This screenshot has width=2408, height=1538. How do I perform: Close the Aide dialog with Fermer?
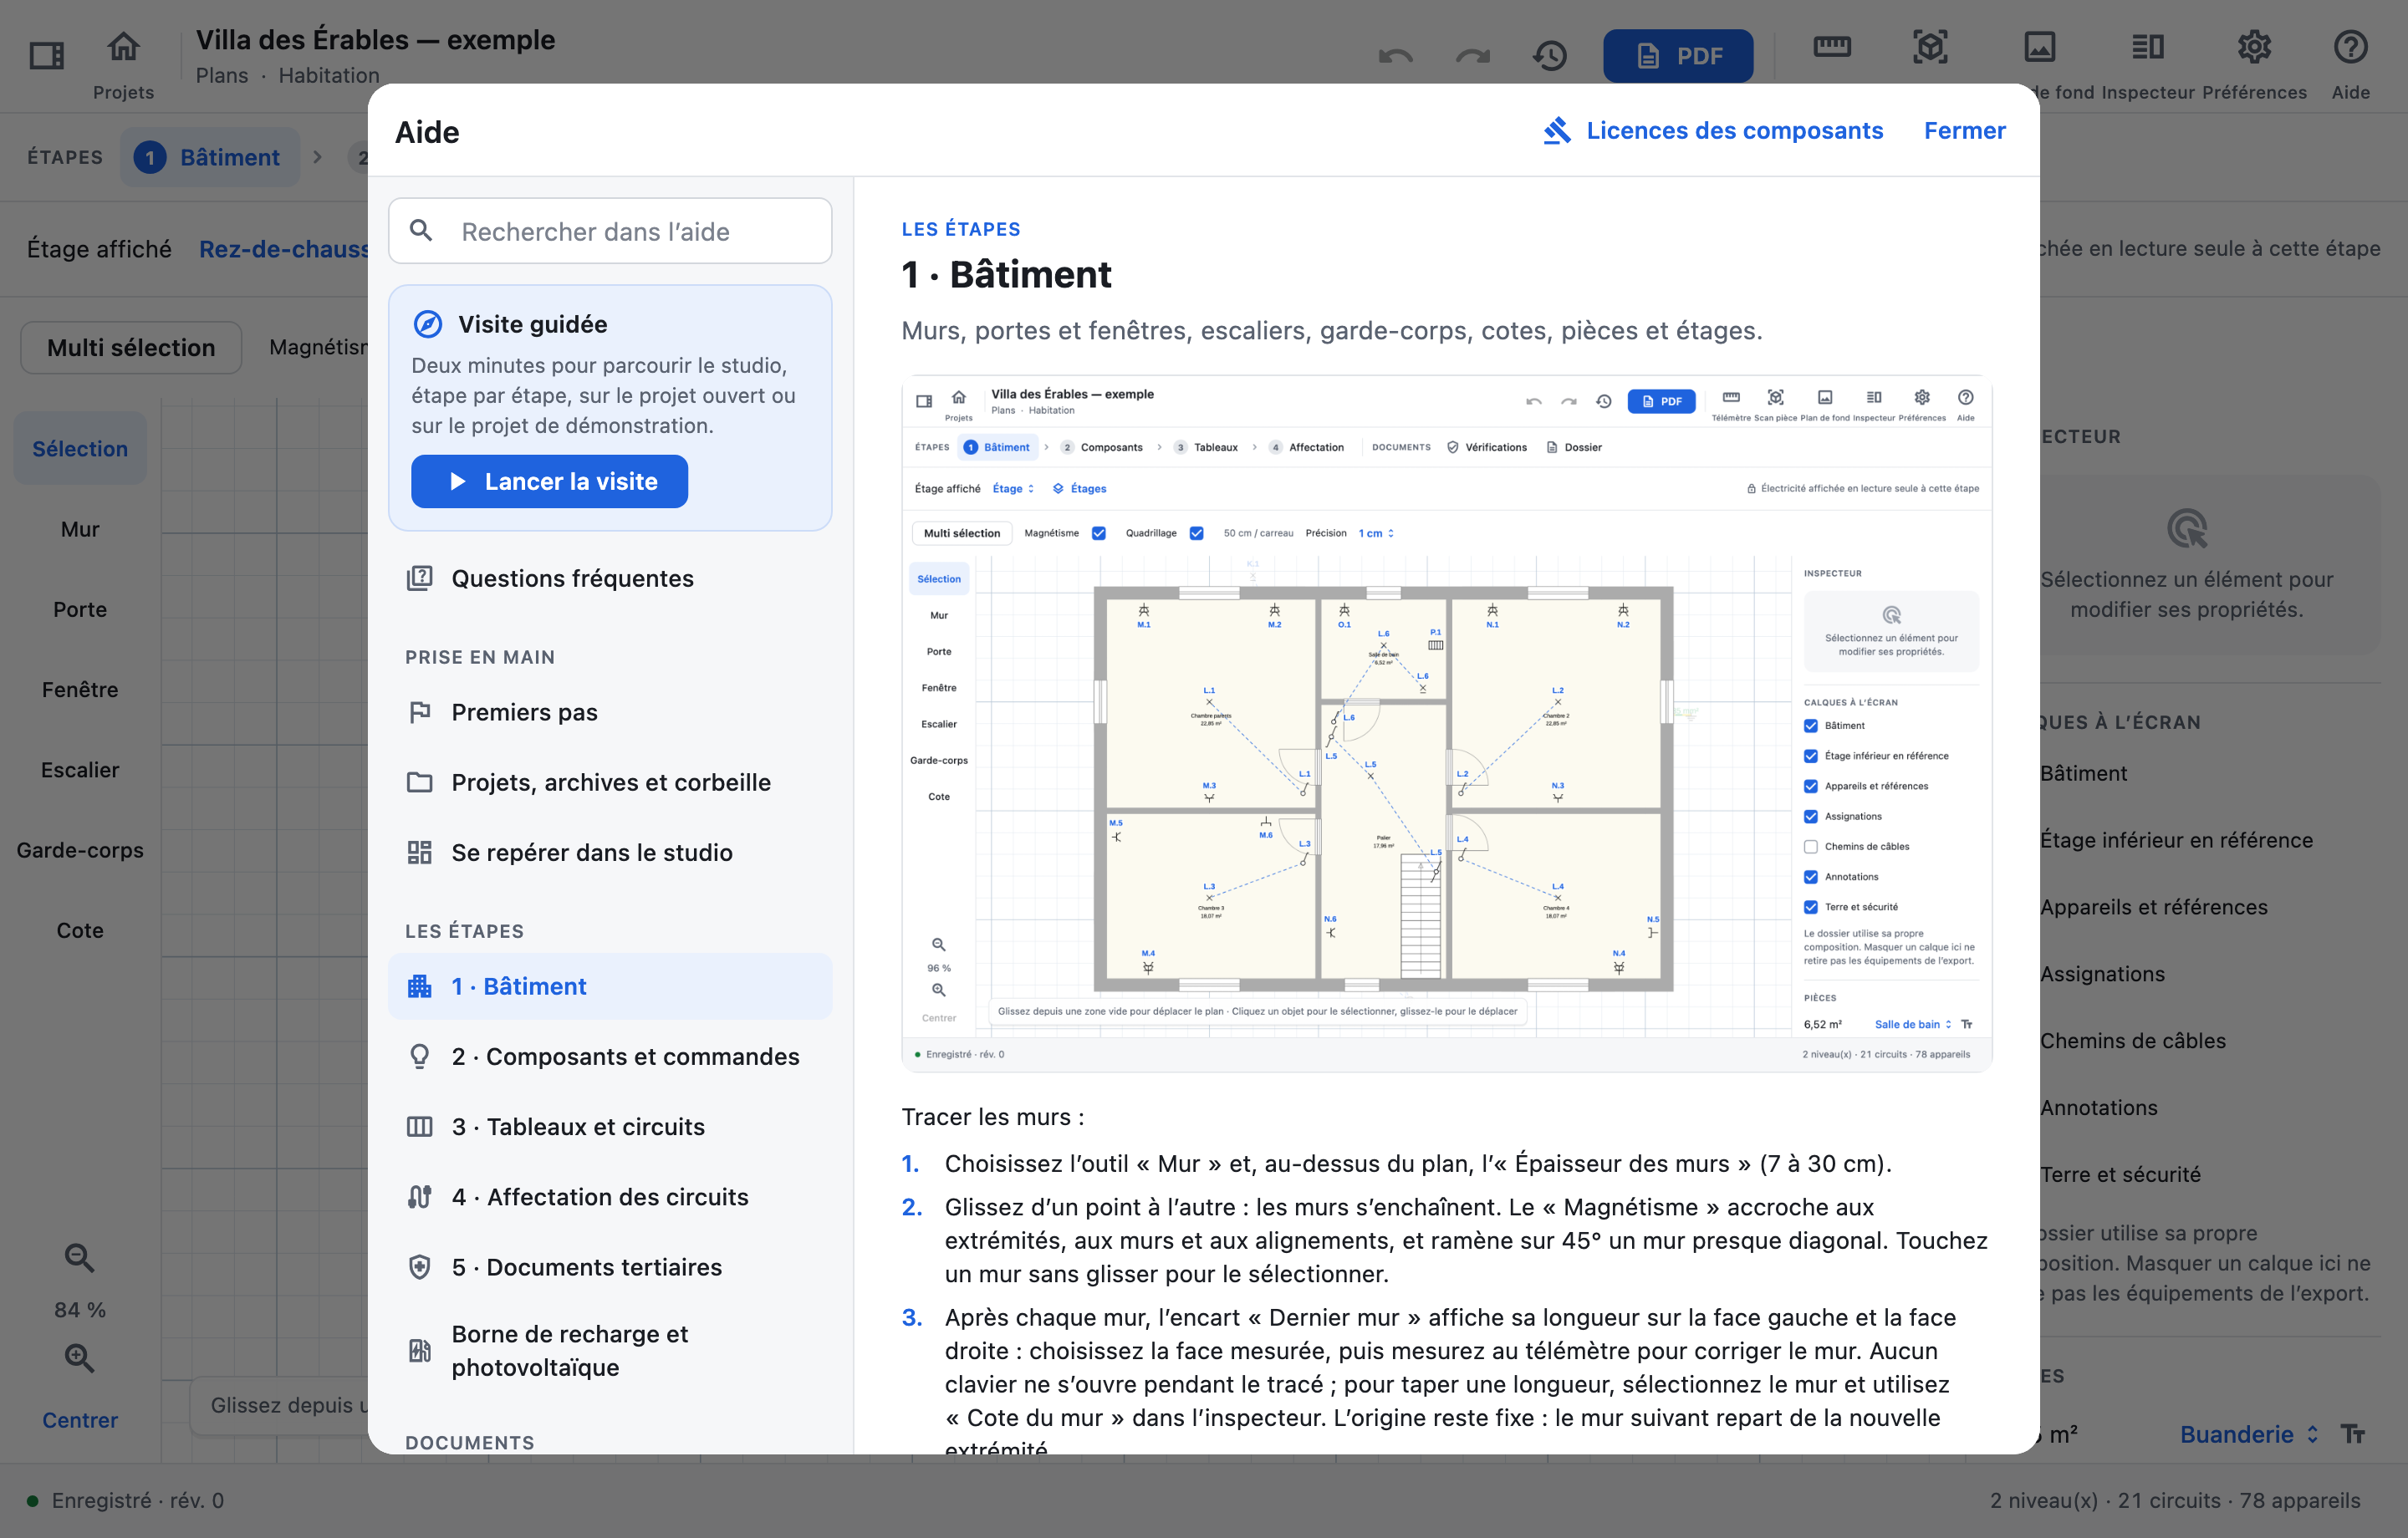pos(1964,131)
